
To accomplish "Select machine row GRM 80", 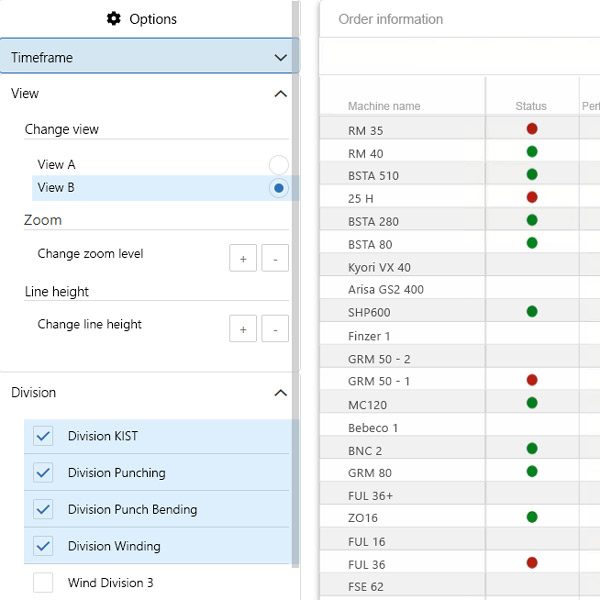I will [460, 471].
